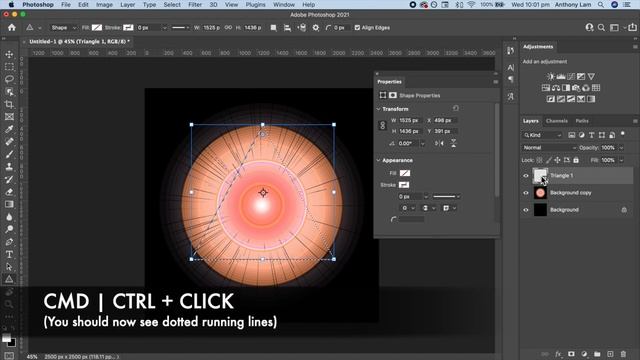The height and width of the screenshot is (360, 640).
Task: Create new group folder in Layers panel
Action: tap(597, 354)
